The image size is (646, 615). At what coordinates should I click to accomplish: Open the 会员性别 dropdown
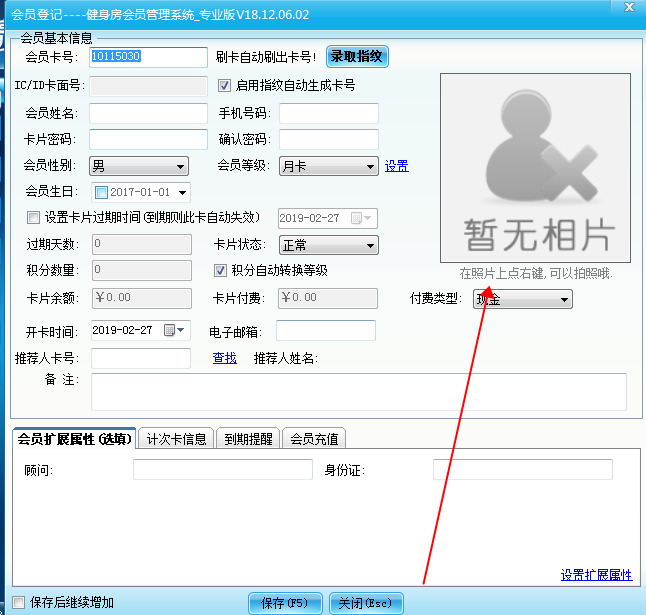[139, 166]
